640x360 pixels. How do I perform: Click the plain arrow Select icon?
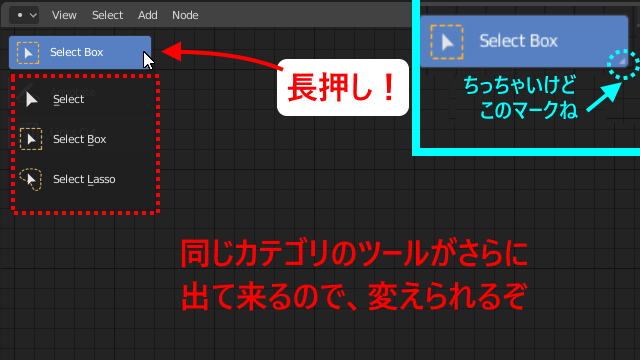[x=31, y=99]
